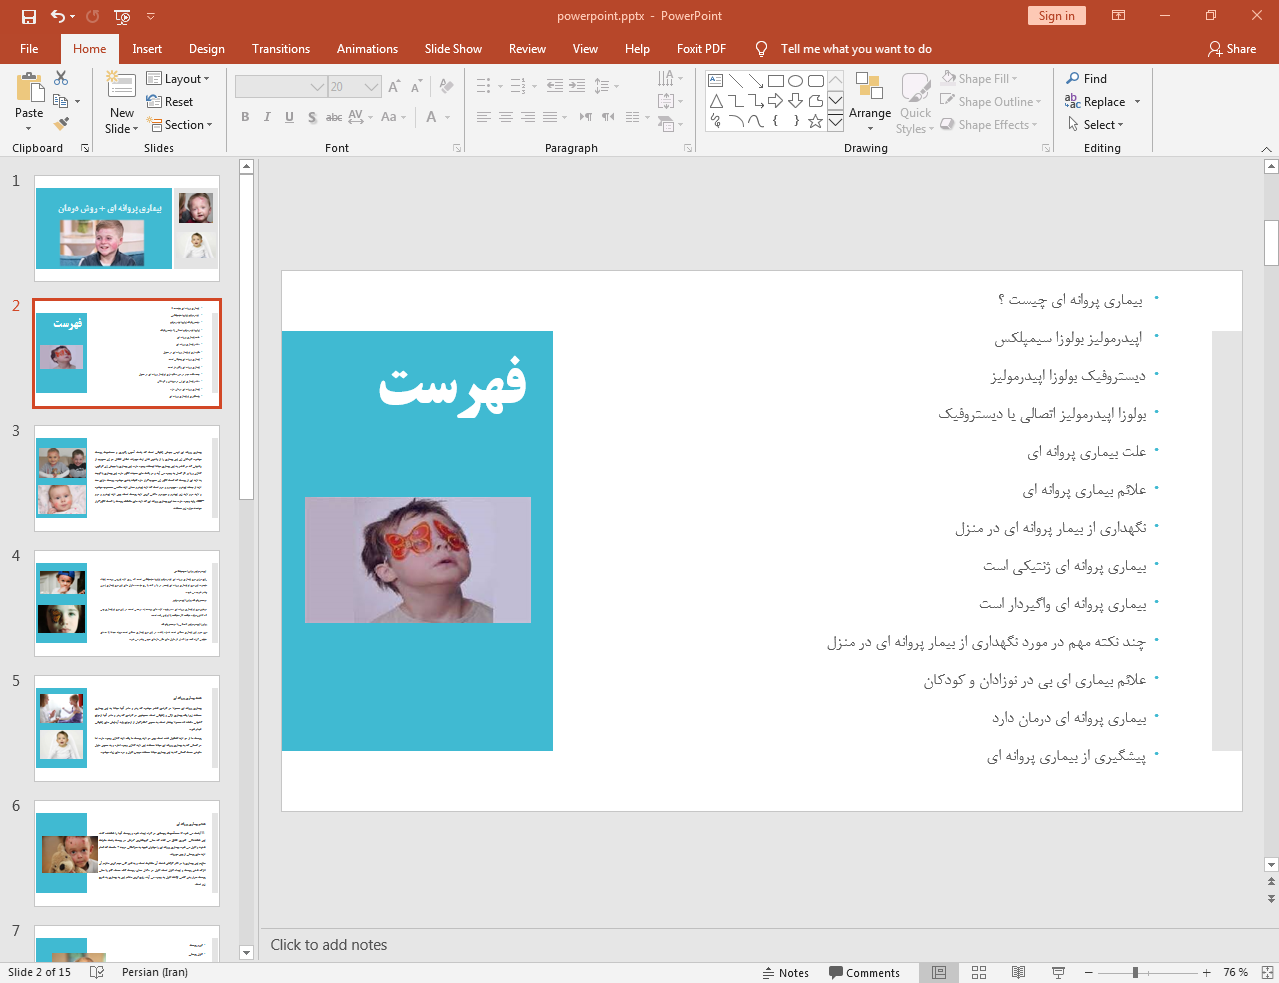Click the Sign in button
Image resolution: width=1279 pixels, height=983 pixels.
pos(1056,16)
